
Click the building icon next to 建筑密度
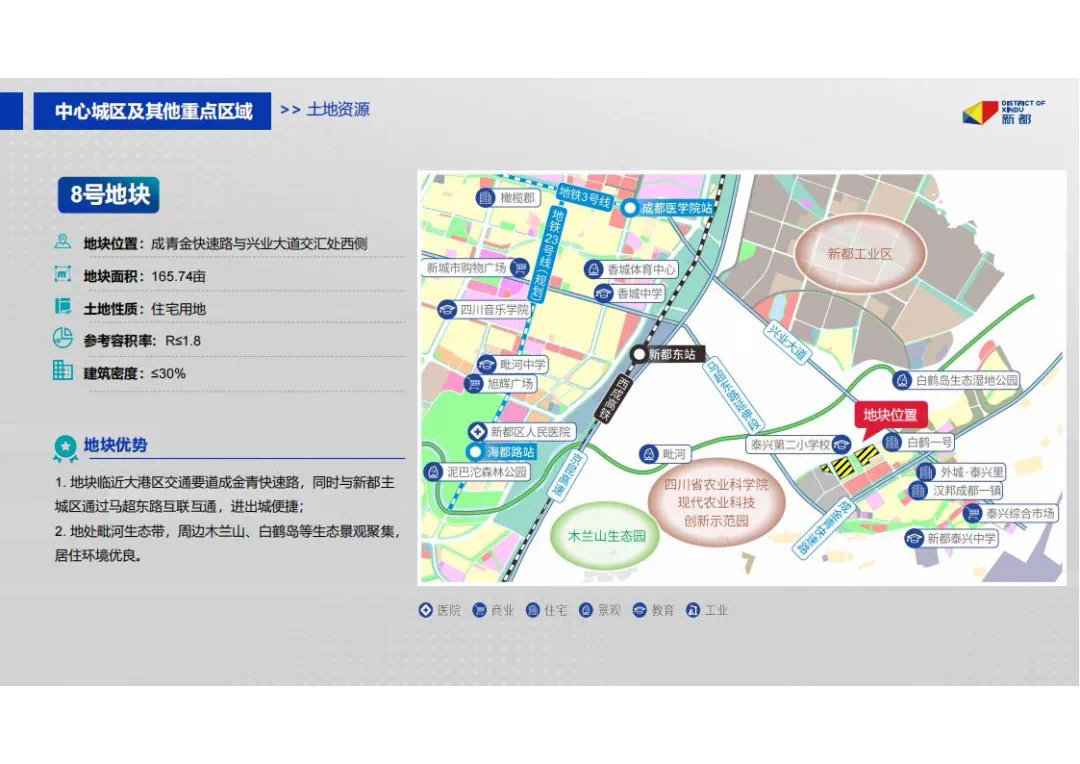(x=63, y=371)
